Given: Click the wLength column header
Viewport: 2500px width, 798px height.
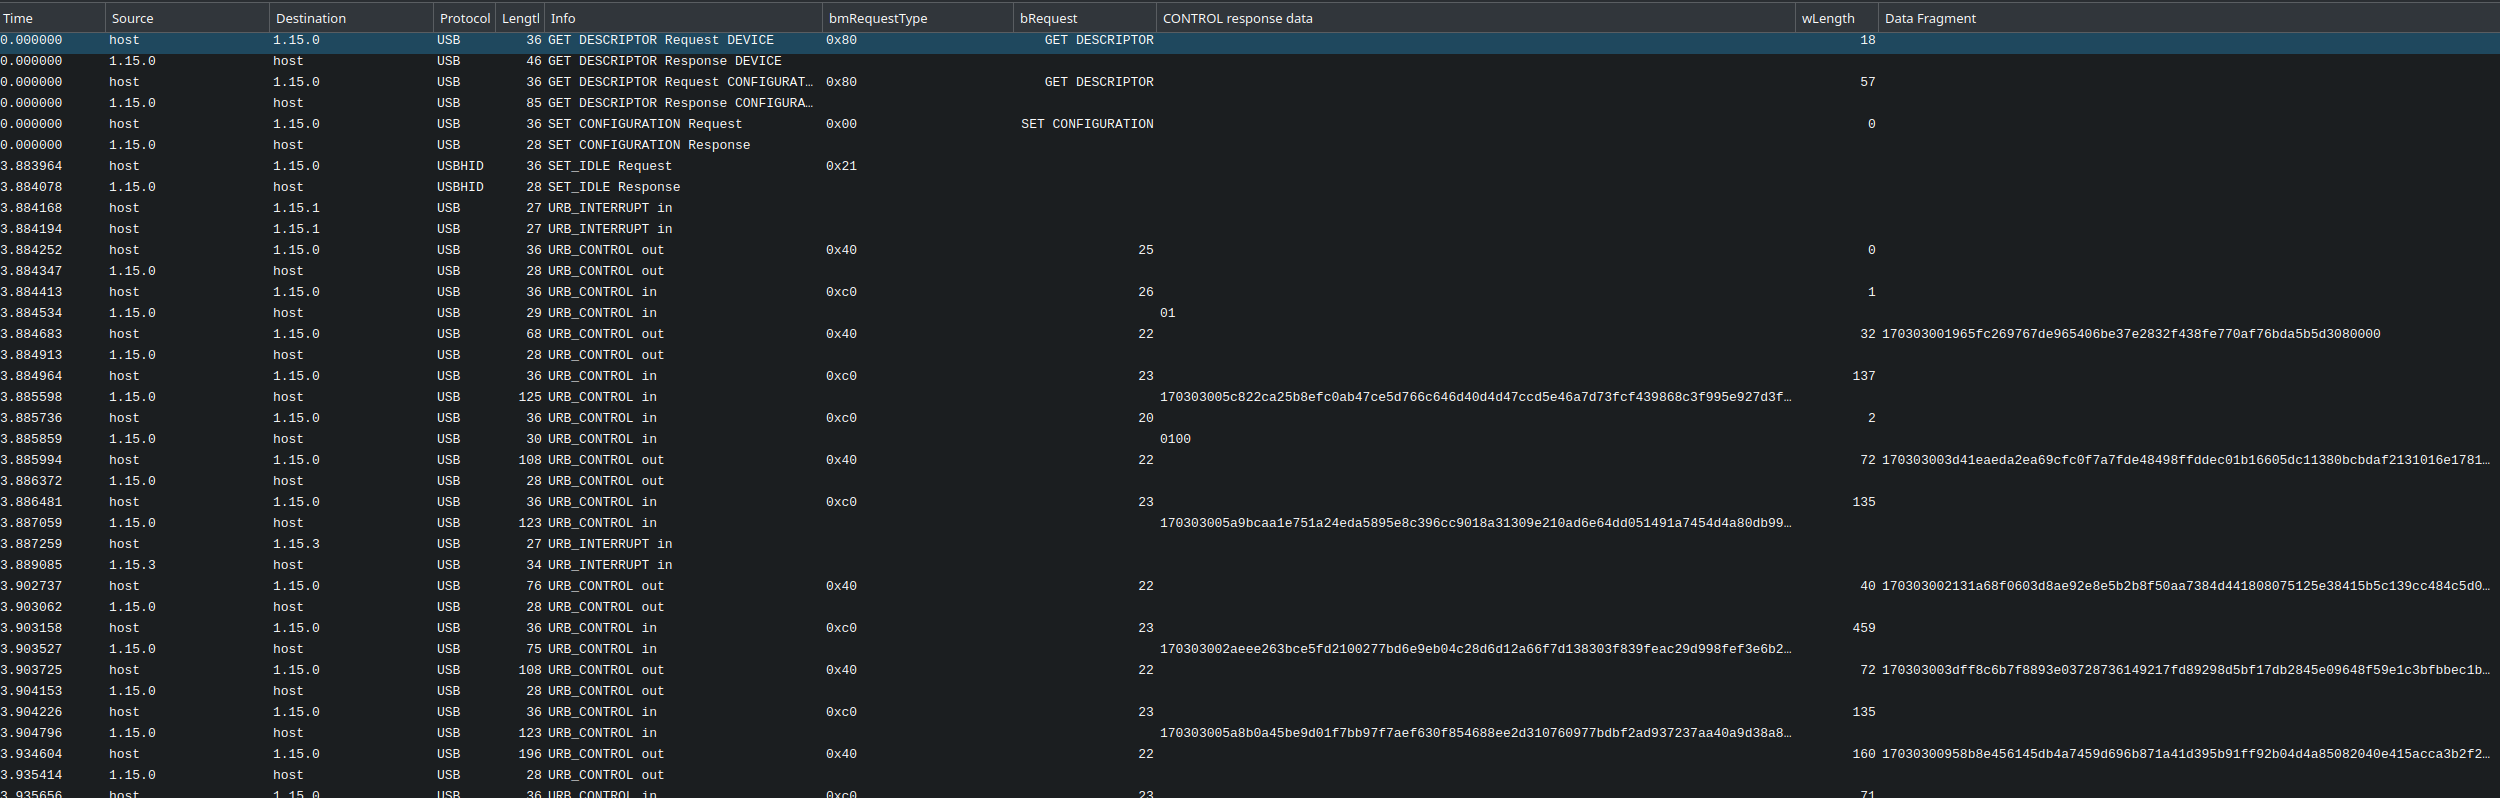Looking at the screenshot, I should (x=1837, y=18).
